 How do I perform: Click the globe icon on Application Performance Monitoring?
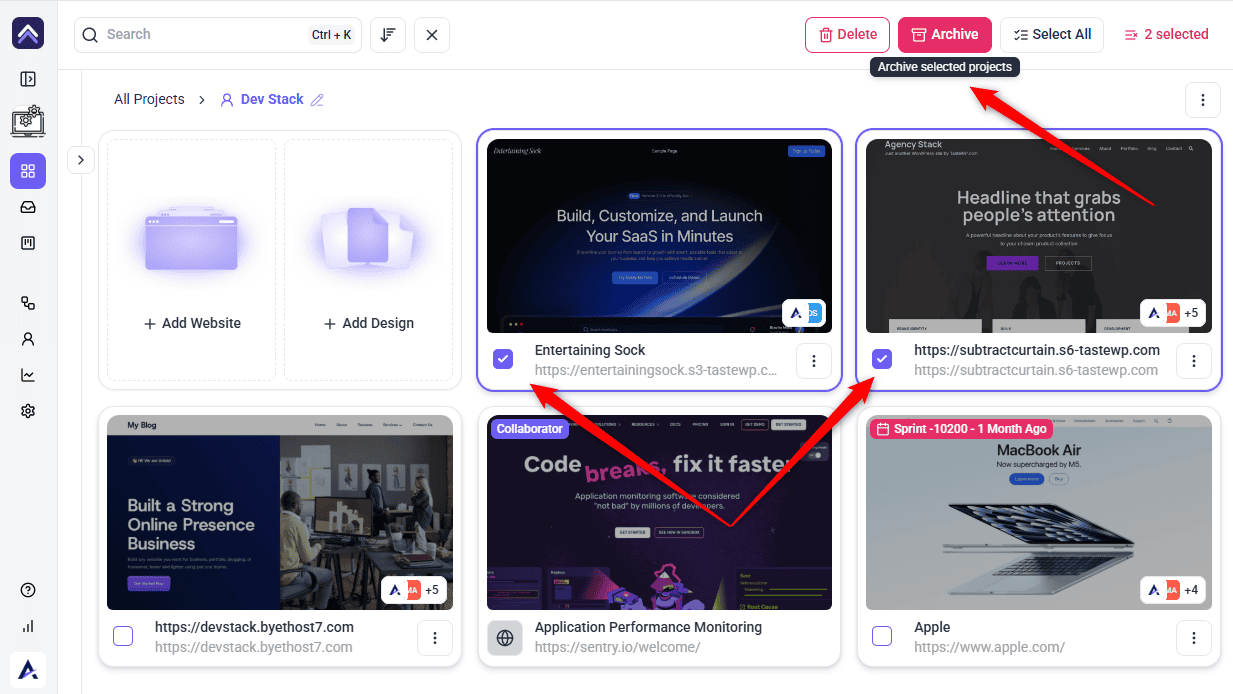(505, 638)
